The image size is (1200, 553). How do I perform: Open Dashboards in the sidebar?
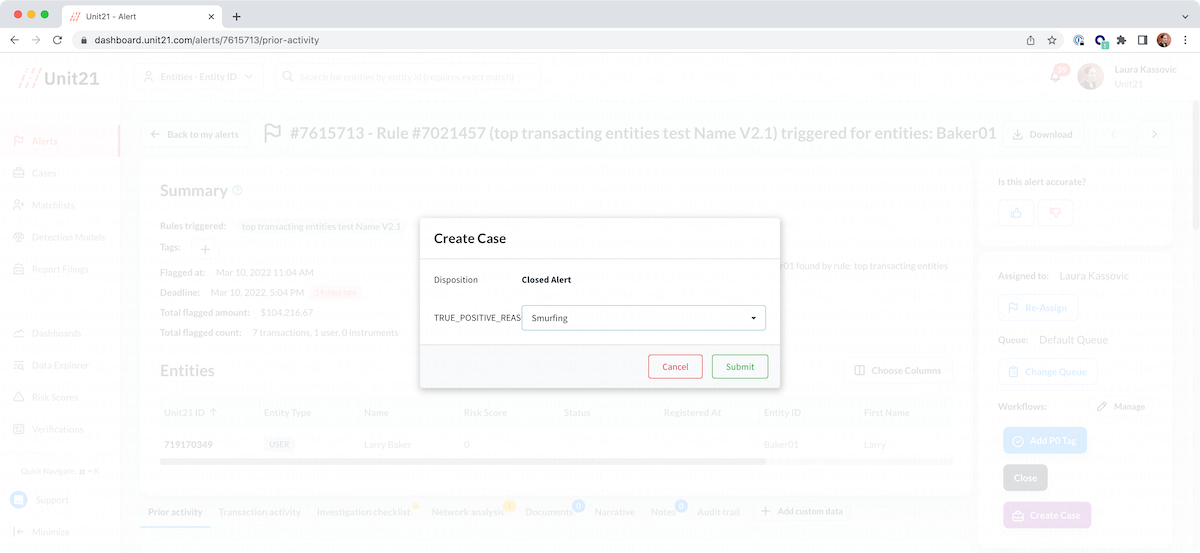pos(47,333)
